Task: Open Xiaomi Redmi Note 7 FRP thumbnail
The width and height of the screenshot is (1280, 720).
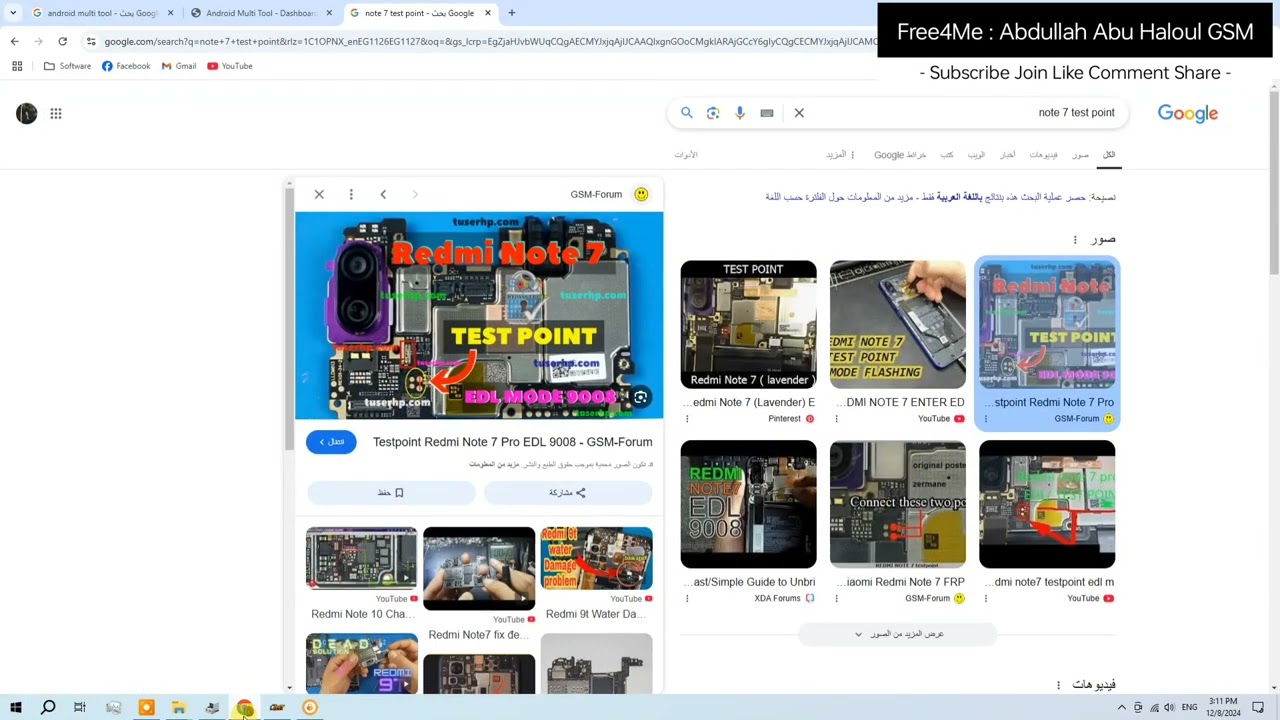Action: point(898,504)
